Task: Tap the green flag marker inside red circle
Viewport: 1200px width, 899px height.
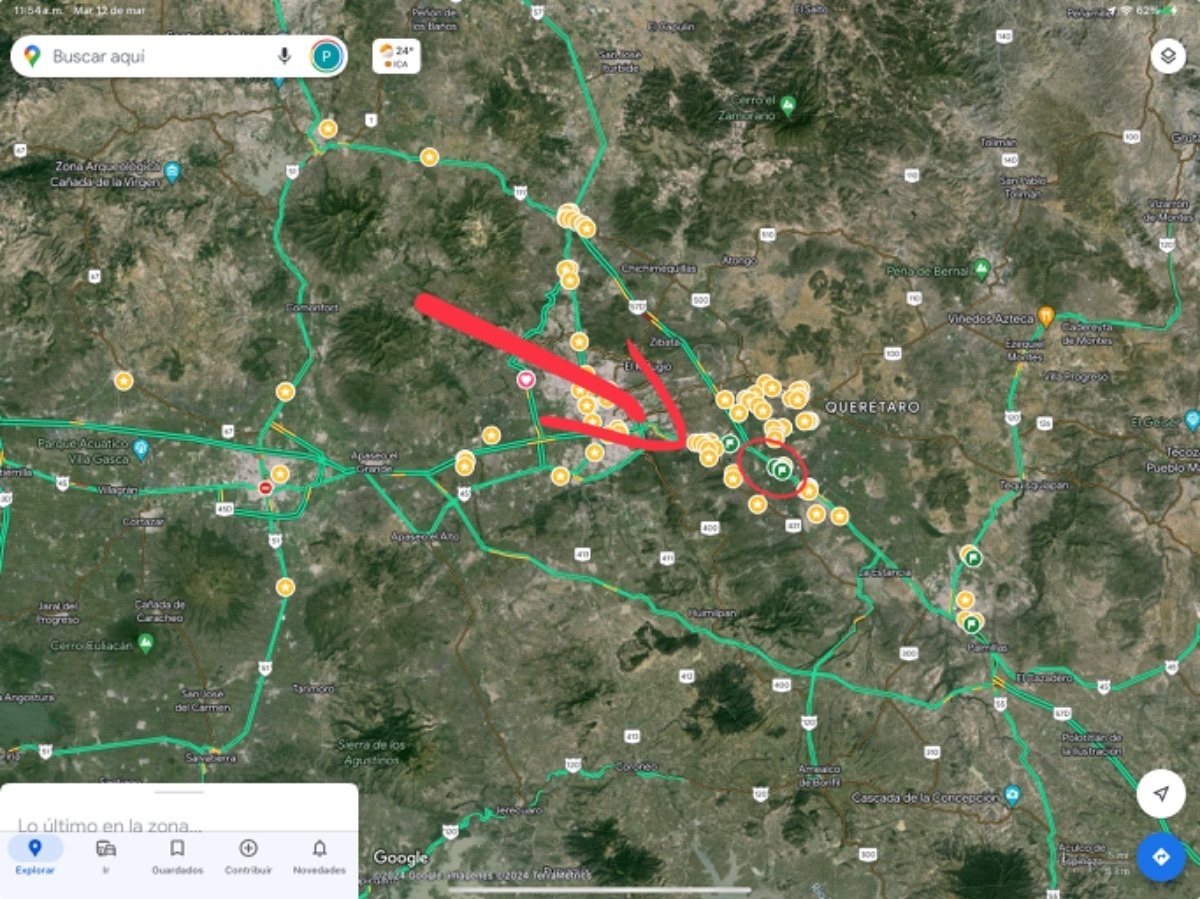Action: (x=782, y=468)
